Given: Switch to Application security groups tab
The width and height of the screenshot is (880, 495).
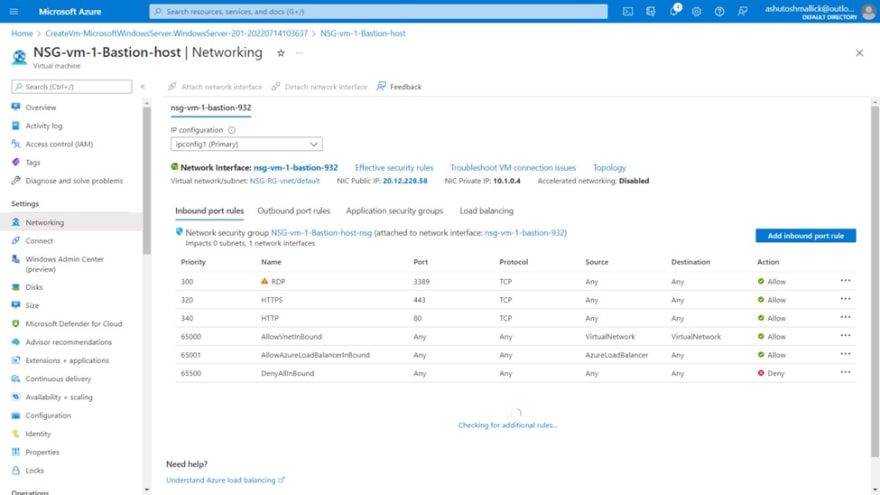Looking at the screenshot, I should coord(394,211).
